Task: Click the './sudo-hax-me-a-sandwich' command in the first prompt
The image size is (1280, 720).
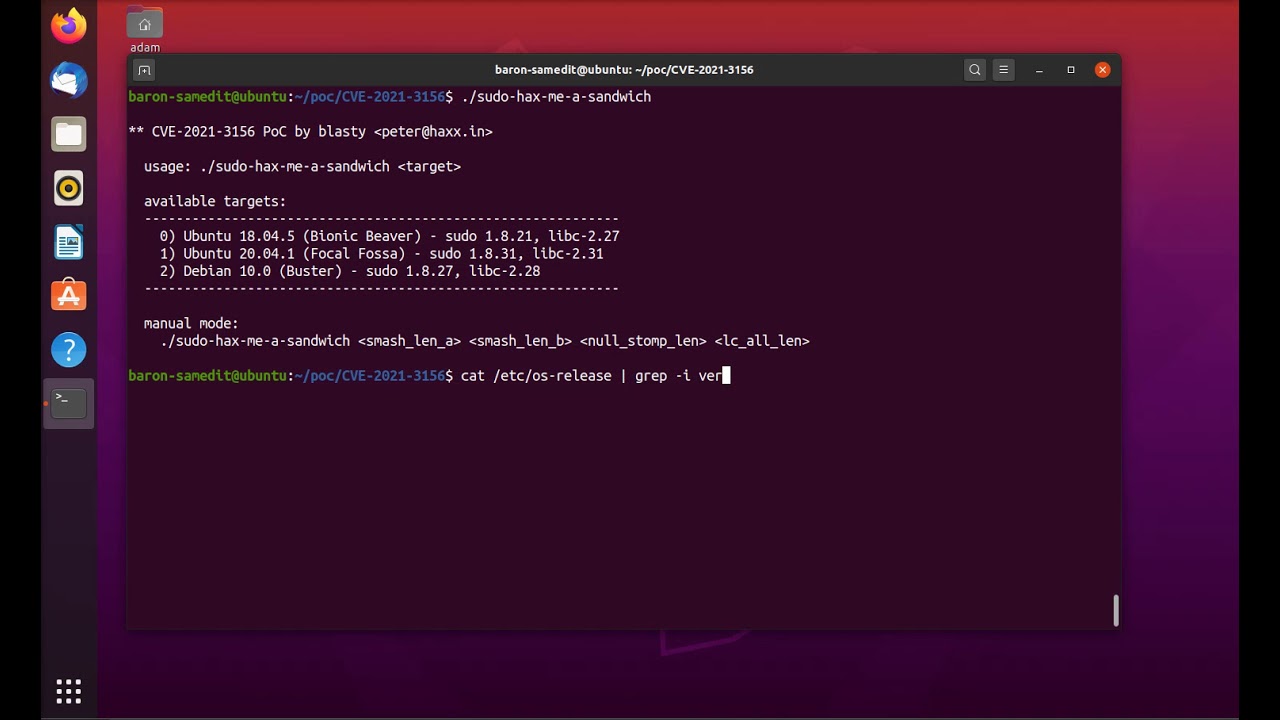Action: click(556, 97)
